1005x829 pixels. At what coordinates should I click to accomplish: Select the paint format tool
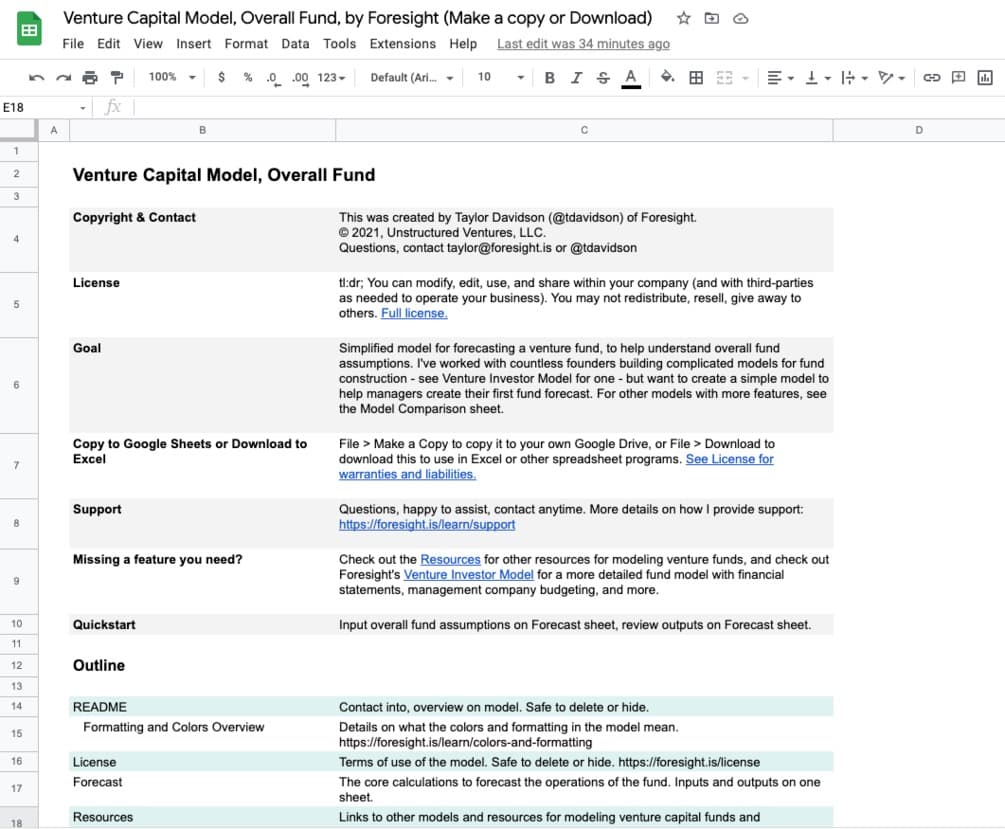click(116, 77)
